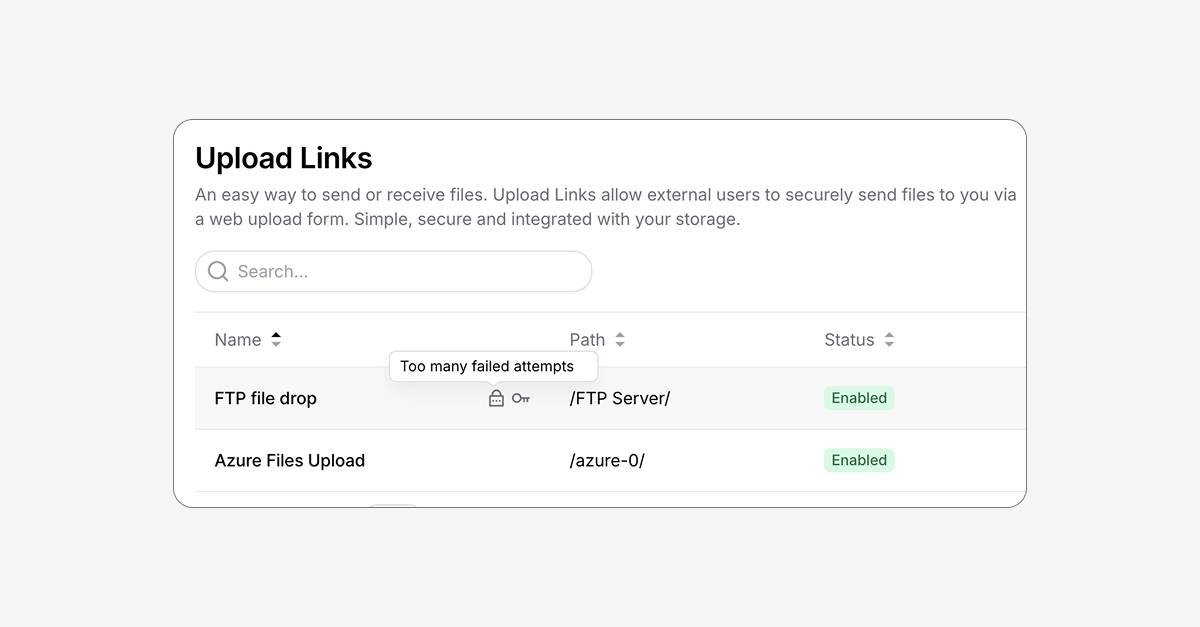
Task: Sort entries using the Path column arrows
Action: point(620,339)
